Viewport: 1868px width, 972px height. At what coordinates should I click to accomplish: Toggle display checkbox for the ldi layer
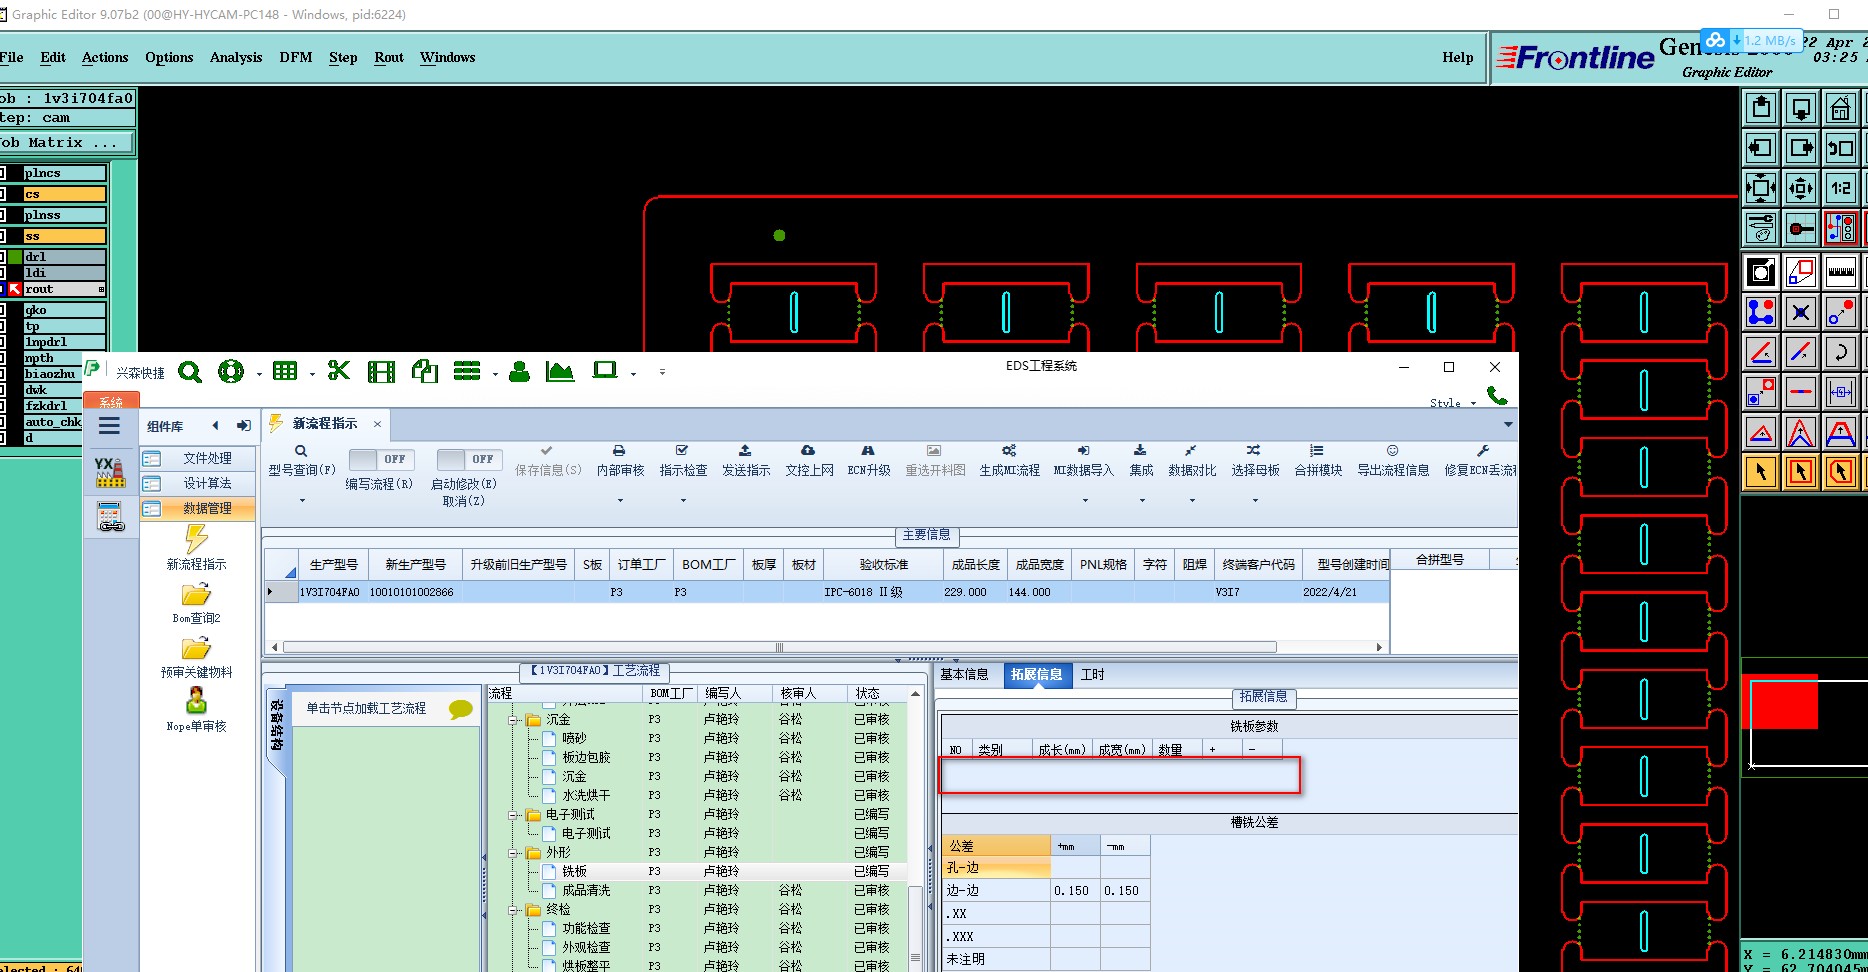point(2,273)
